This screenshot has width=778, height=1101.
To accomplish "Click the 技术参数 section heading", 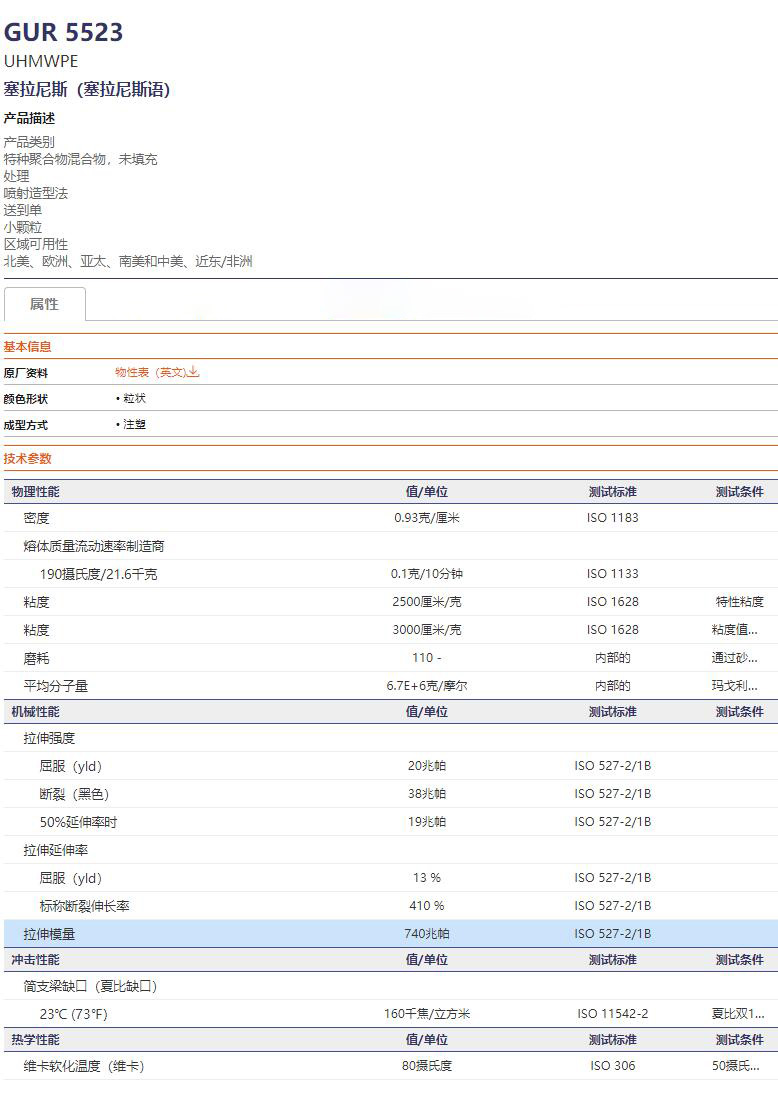I will [27, 459].
